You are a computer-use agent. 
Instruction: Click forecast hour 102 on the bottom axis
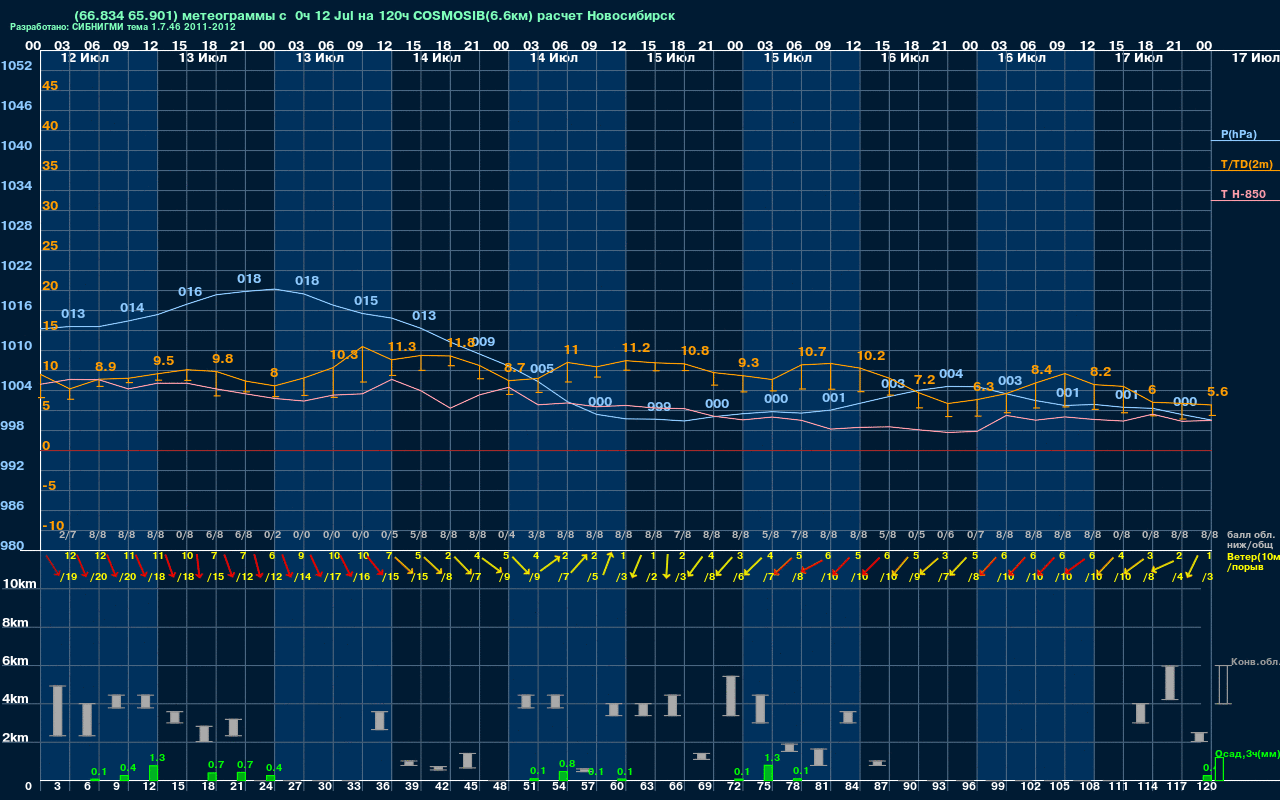coord(1030,787)
